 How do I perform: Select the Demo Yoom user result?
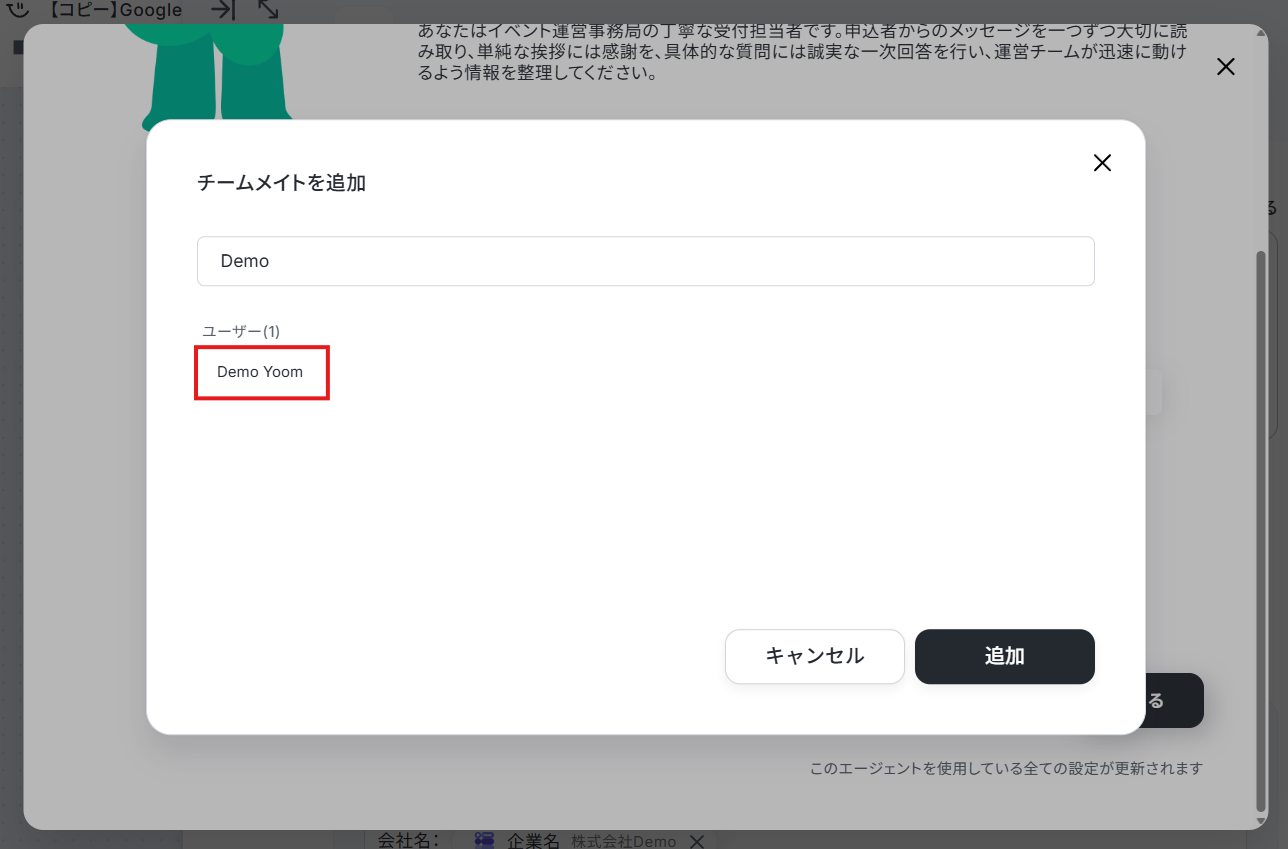260,372
